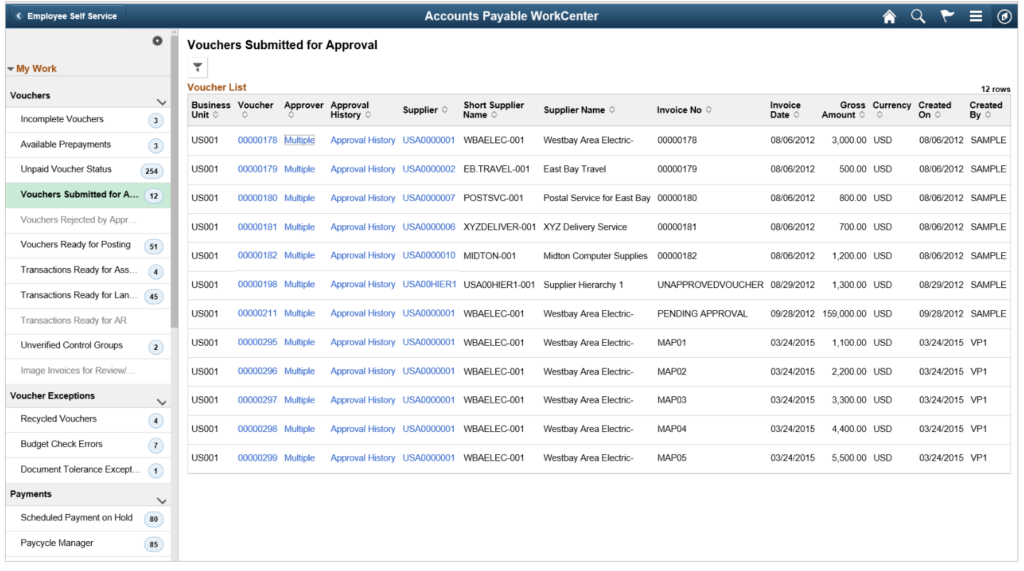Open supplier USA00HIER1 link

(429, 285)
